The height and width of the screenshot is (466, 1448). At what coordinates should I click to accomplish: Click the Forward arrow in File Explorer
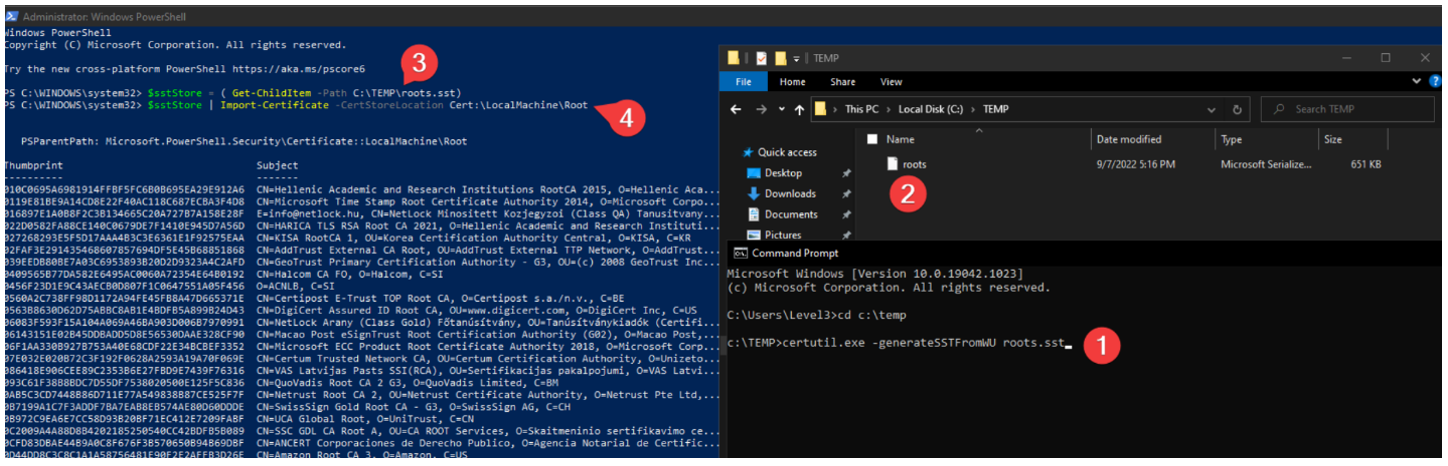click(x=763, y=110)
